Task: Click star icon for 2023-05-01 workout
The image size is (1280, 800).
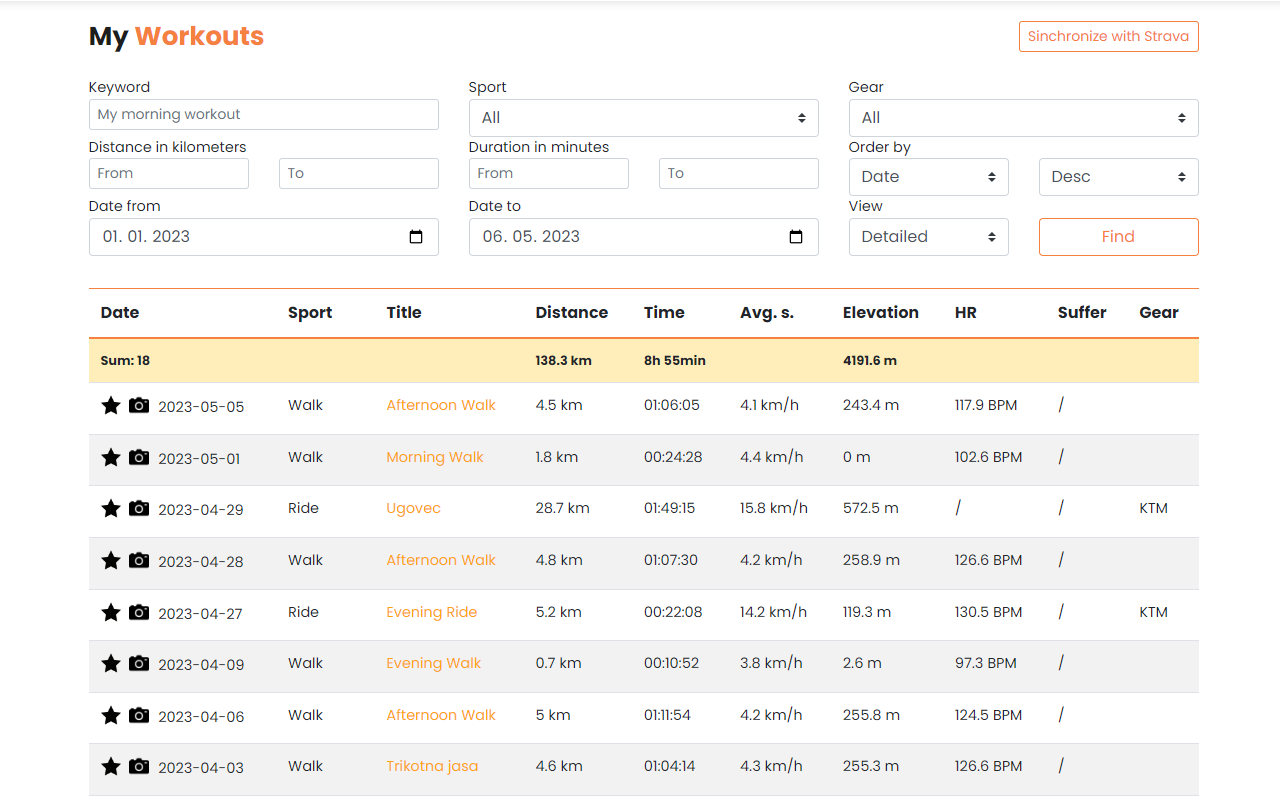Action: point(111,457)
